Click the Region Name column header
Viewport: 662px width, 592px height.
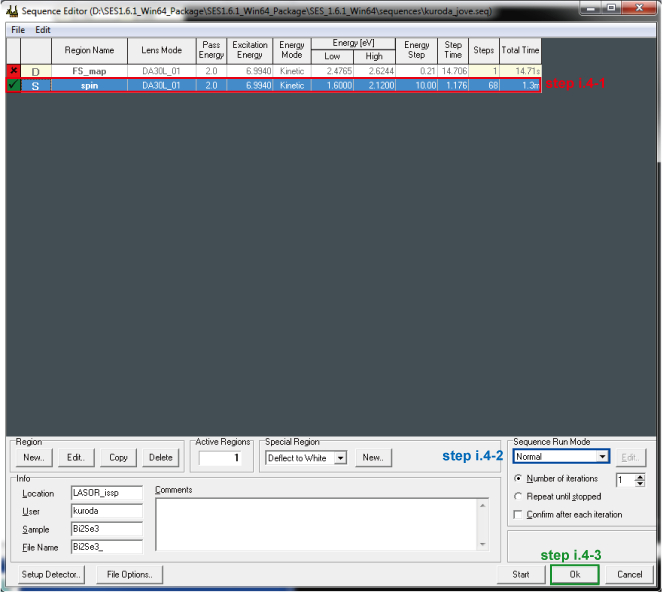click(x=89, y=51)
